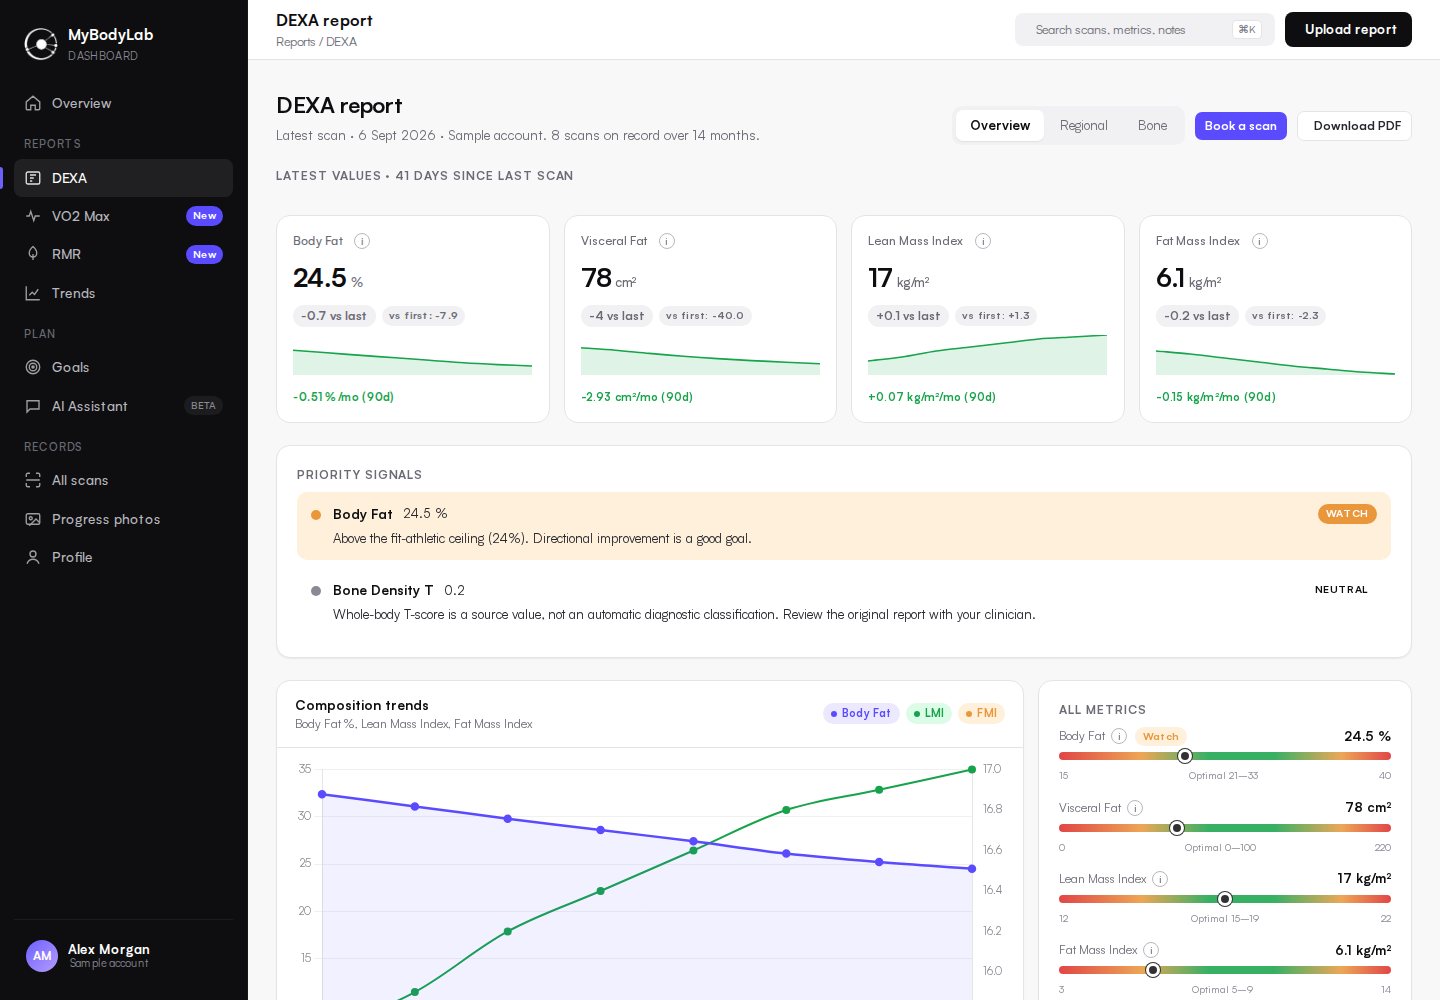Image resolution: width=1440 pixels, height=1000 pixels.
Task: Click the VO2 Max pulse icon
Action: [33, 216]
